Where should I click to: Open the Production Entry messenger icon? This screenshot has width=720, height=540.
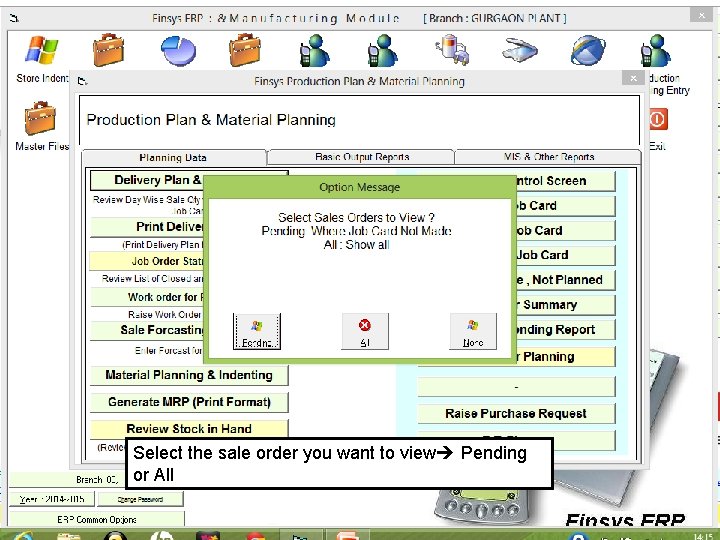coord(656,51)
